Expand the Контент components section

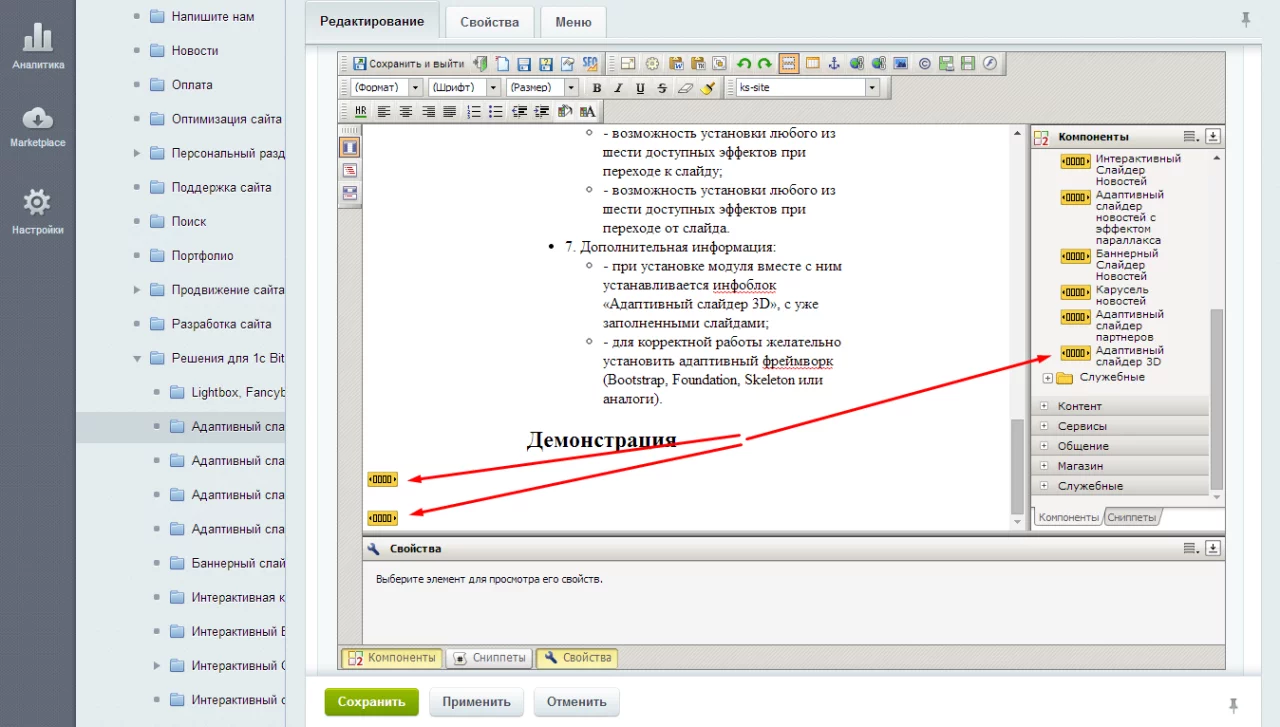click(1080, 406)
